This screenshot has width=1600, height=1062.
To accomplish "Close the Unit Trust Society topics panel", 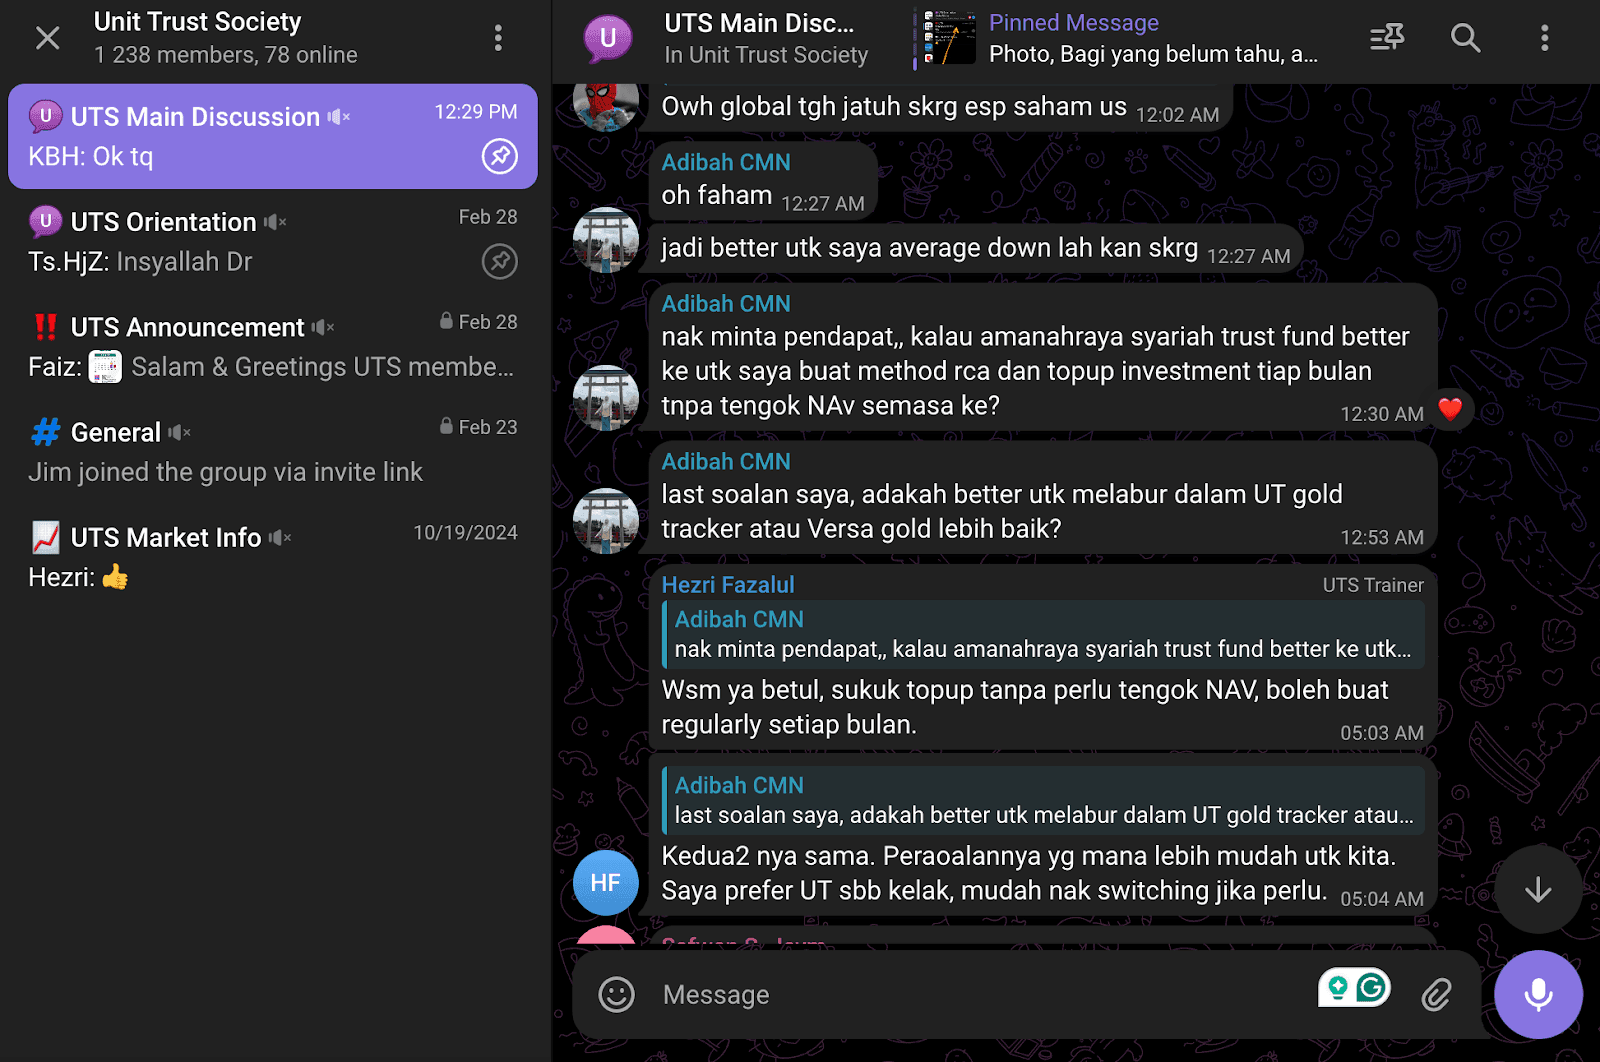I will 47,38.
